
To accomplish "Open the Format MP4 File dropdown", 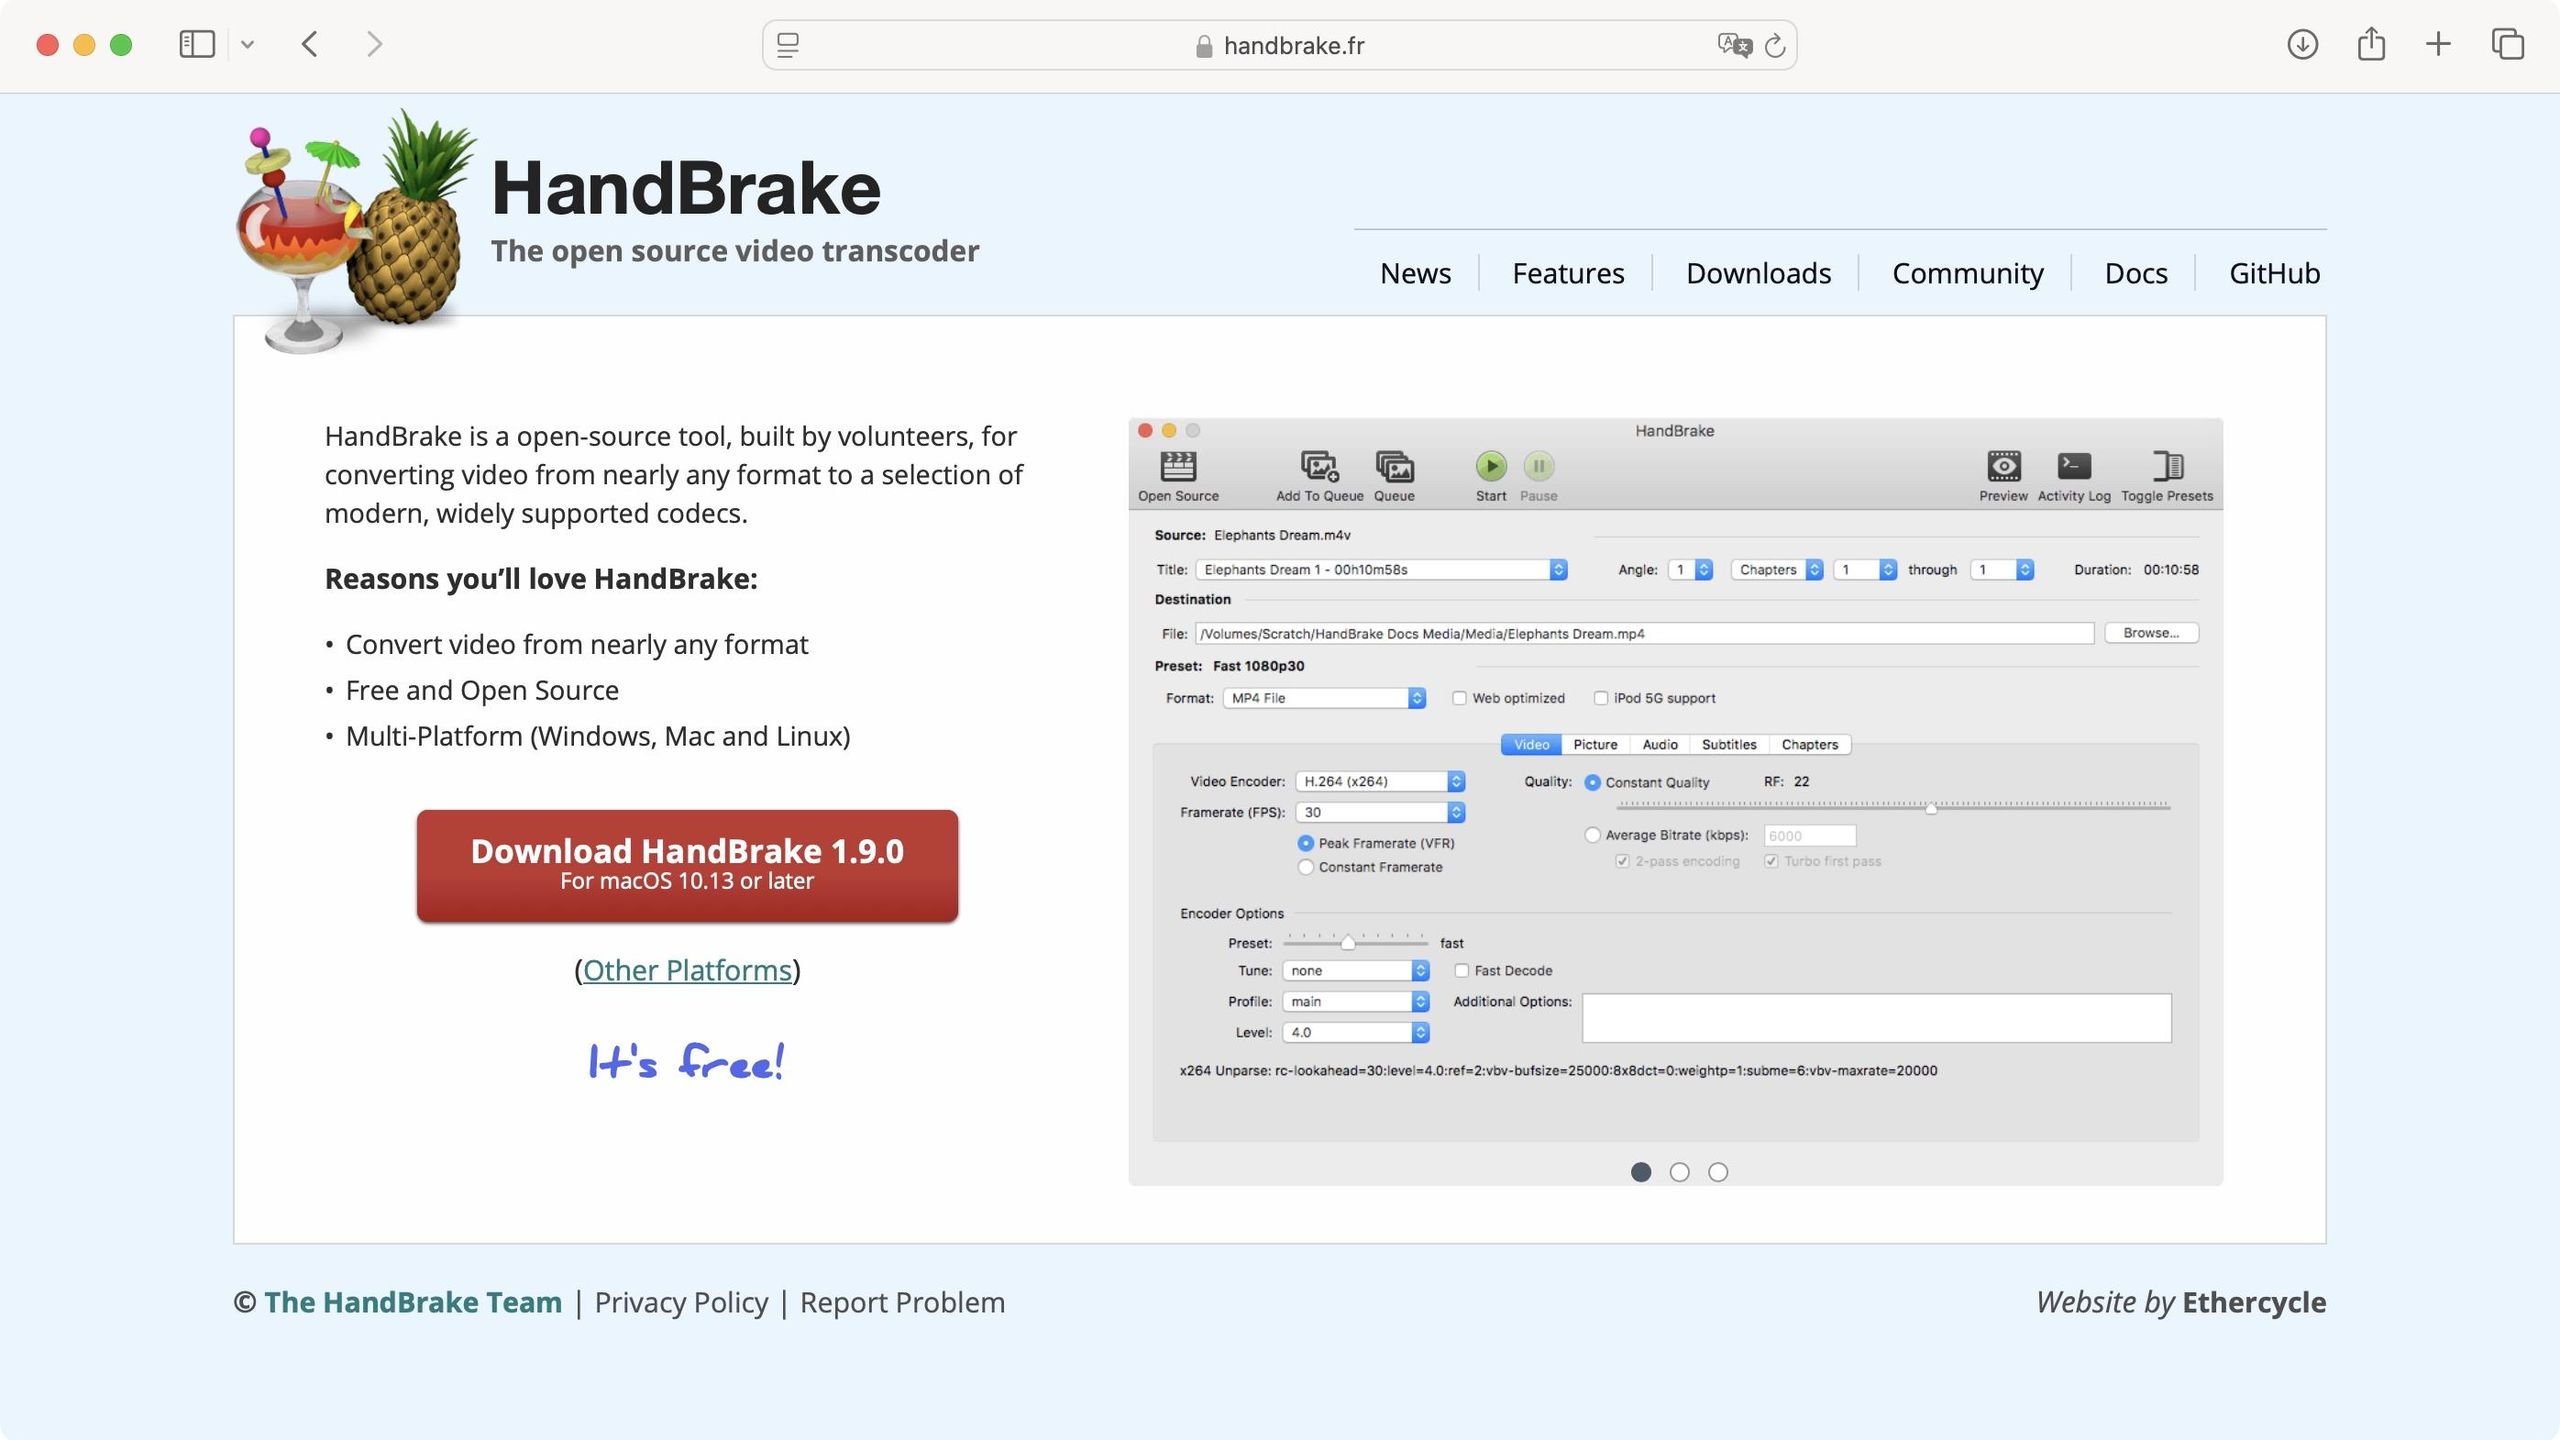I will [1324, 698].
